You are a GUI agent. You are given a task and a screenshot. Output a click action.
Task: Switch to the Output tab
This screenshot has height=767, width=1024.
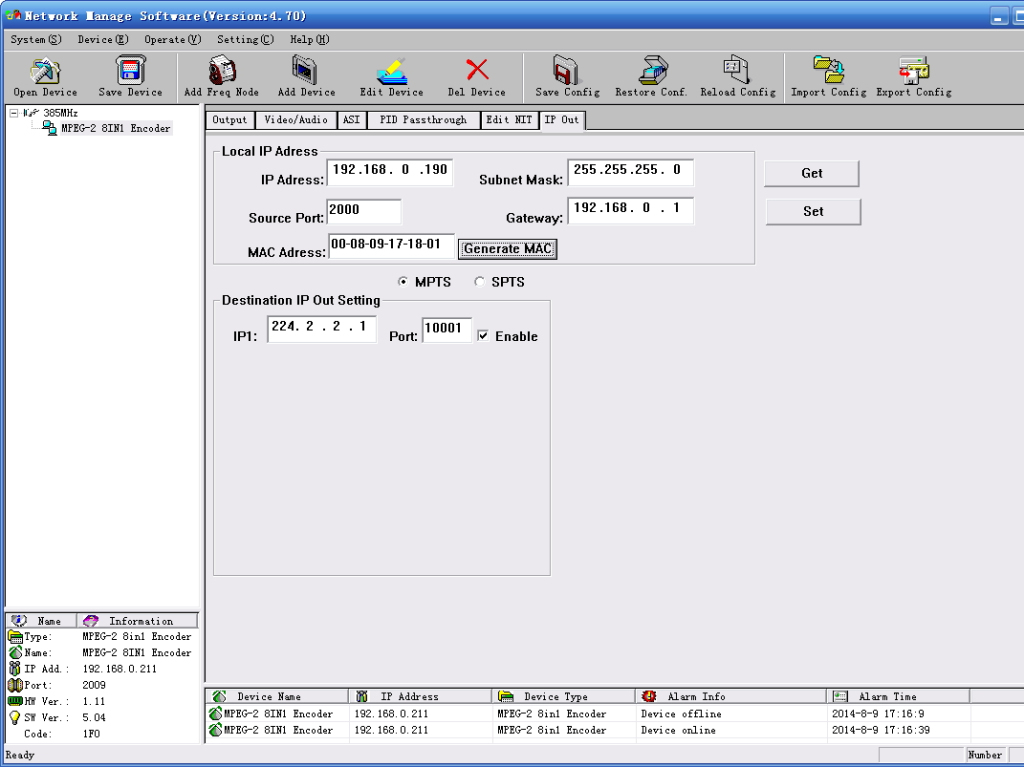230,120
